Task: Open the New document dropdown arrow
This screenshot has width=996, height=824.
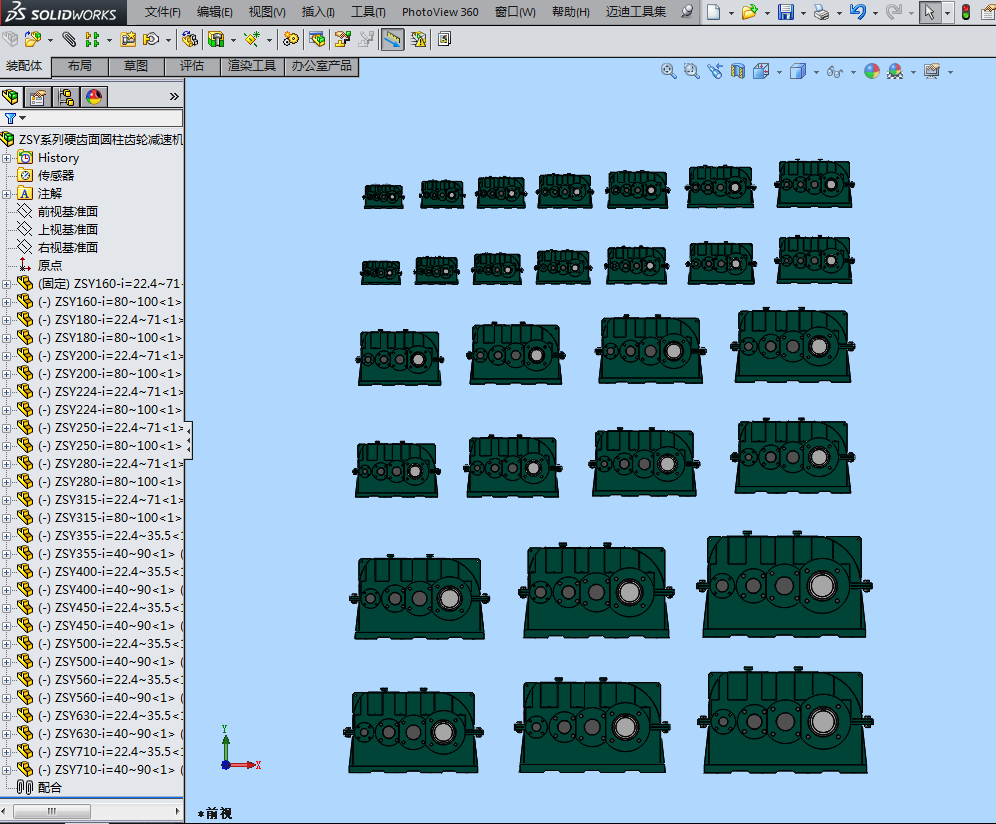Action: (731, 12)
